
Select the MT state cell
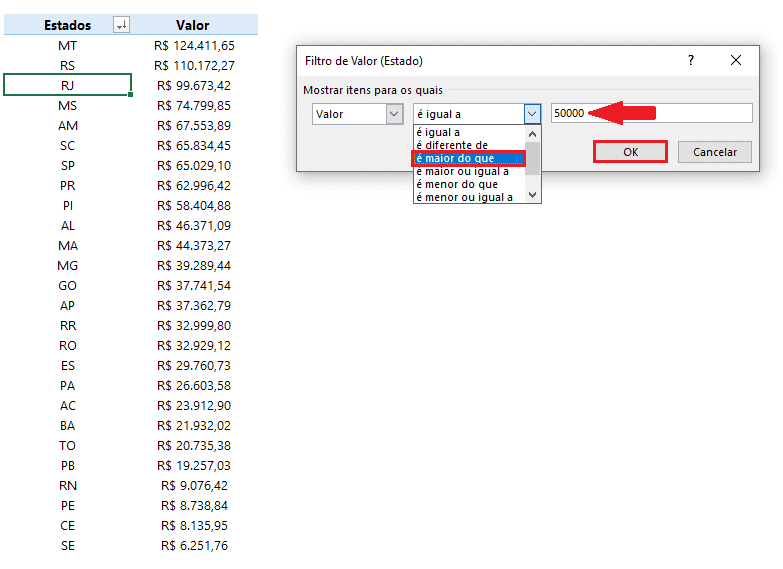(67, 45)
